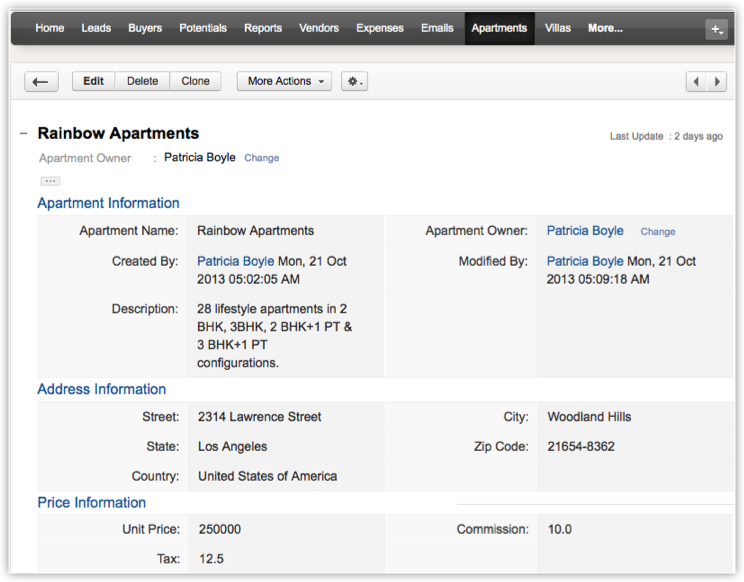
Task: Click the ellipsis button below owner
Action: coord(50,181)
